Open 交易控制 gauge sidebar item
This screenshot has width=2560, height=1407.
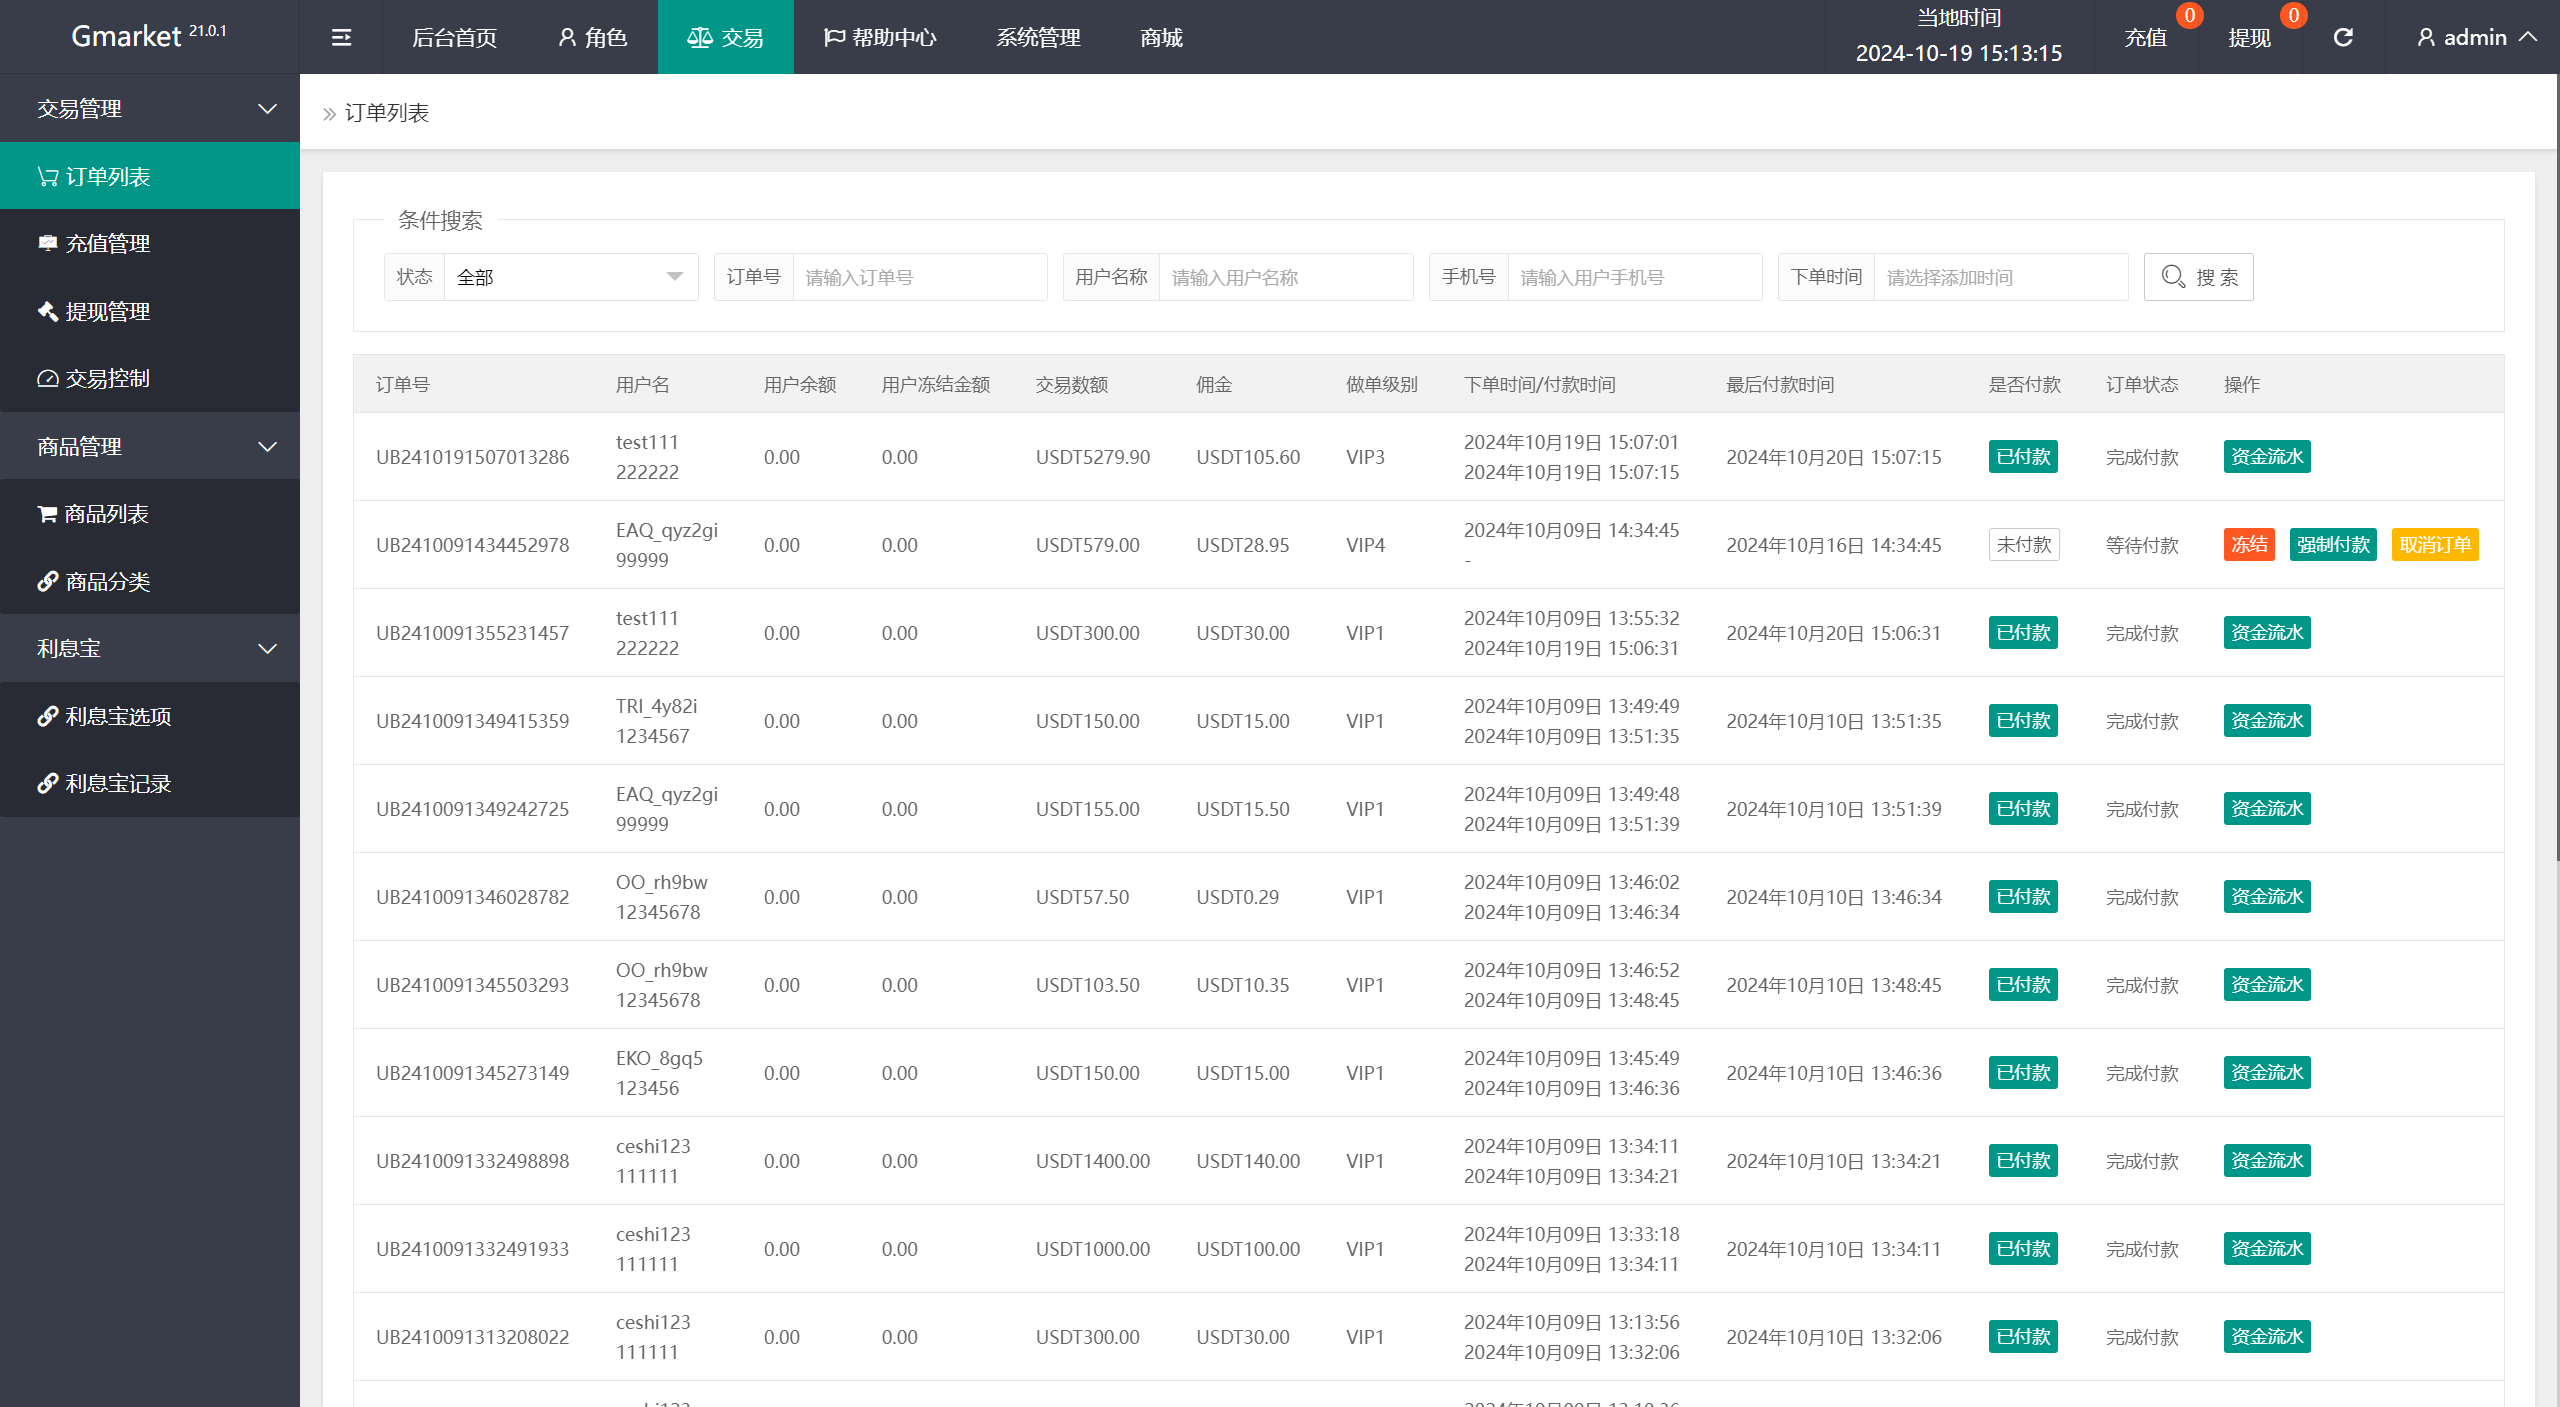point(107,378)
